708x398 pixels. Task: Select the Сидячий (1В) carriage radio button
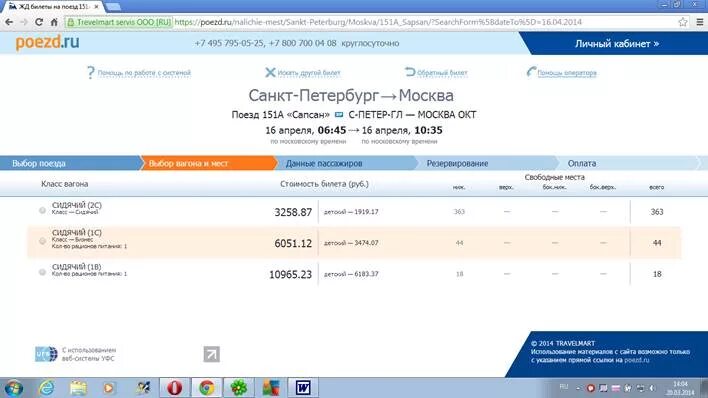tap(42, 272)
